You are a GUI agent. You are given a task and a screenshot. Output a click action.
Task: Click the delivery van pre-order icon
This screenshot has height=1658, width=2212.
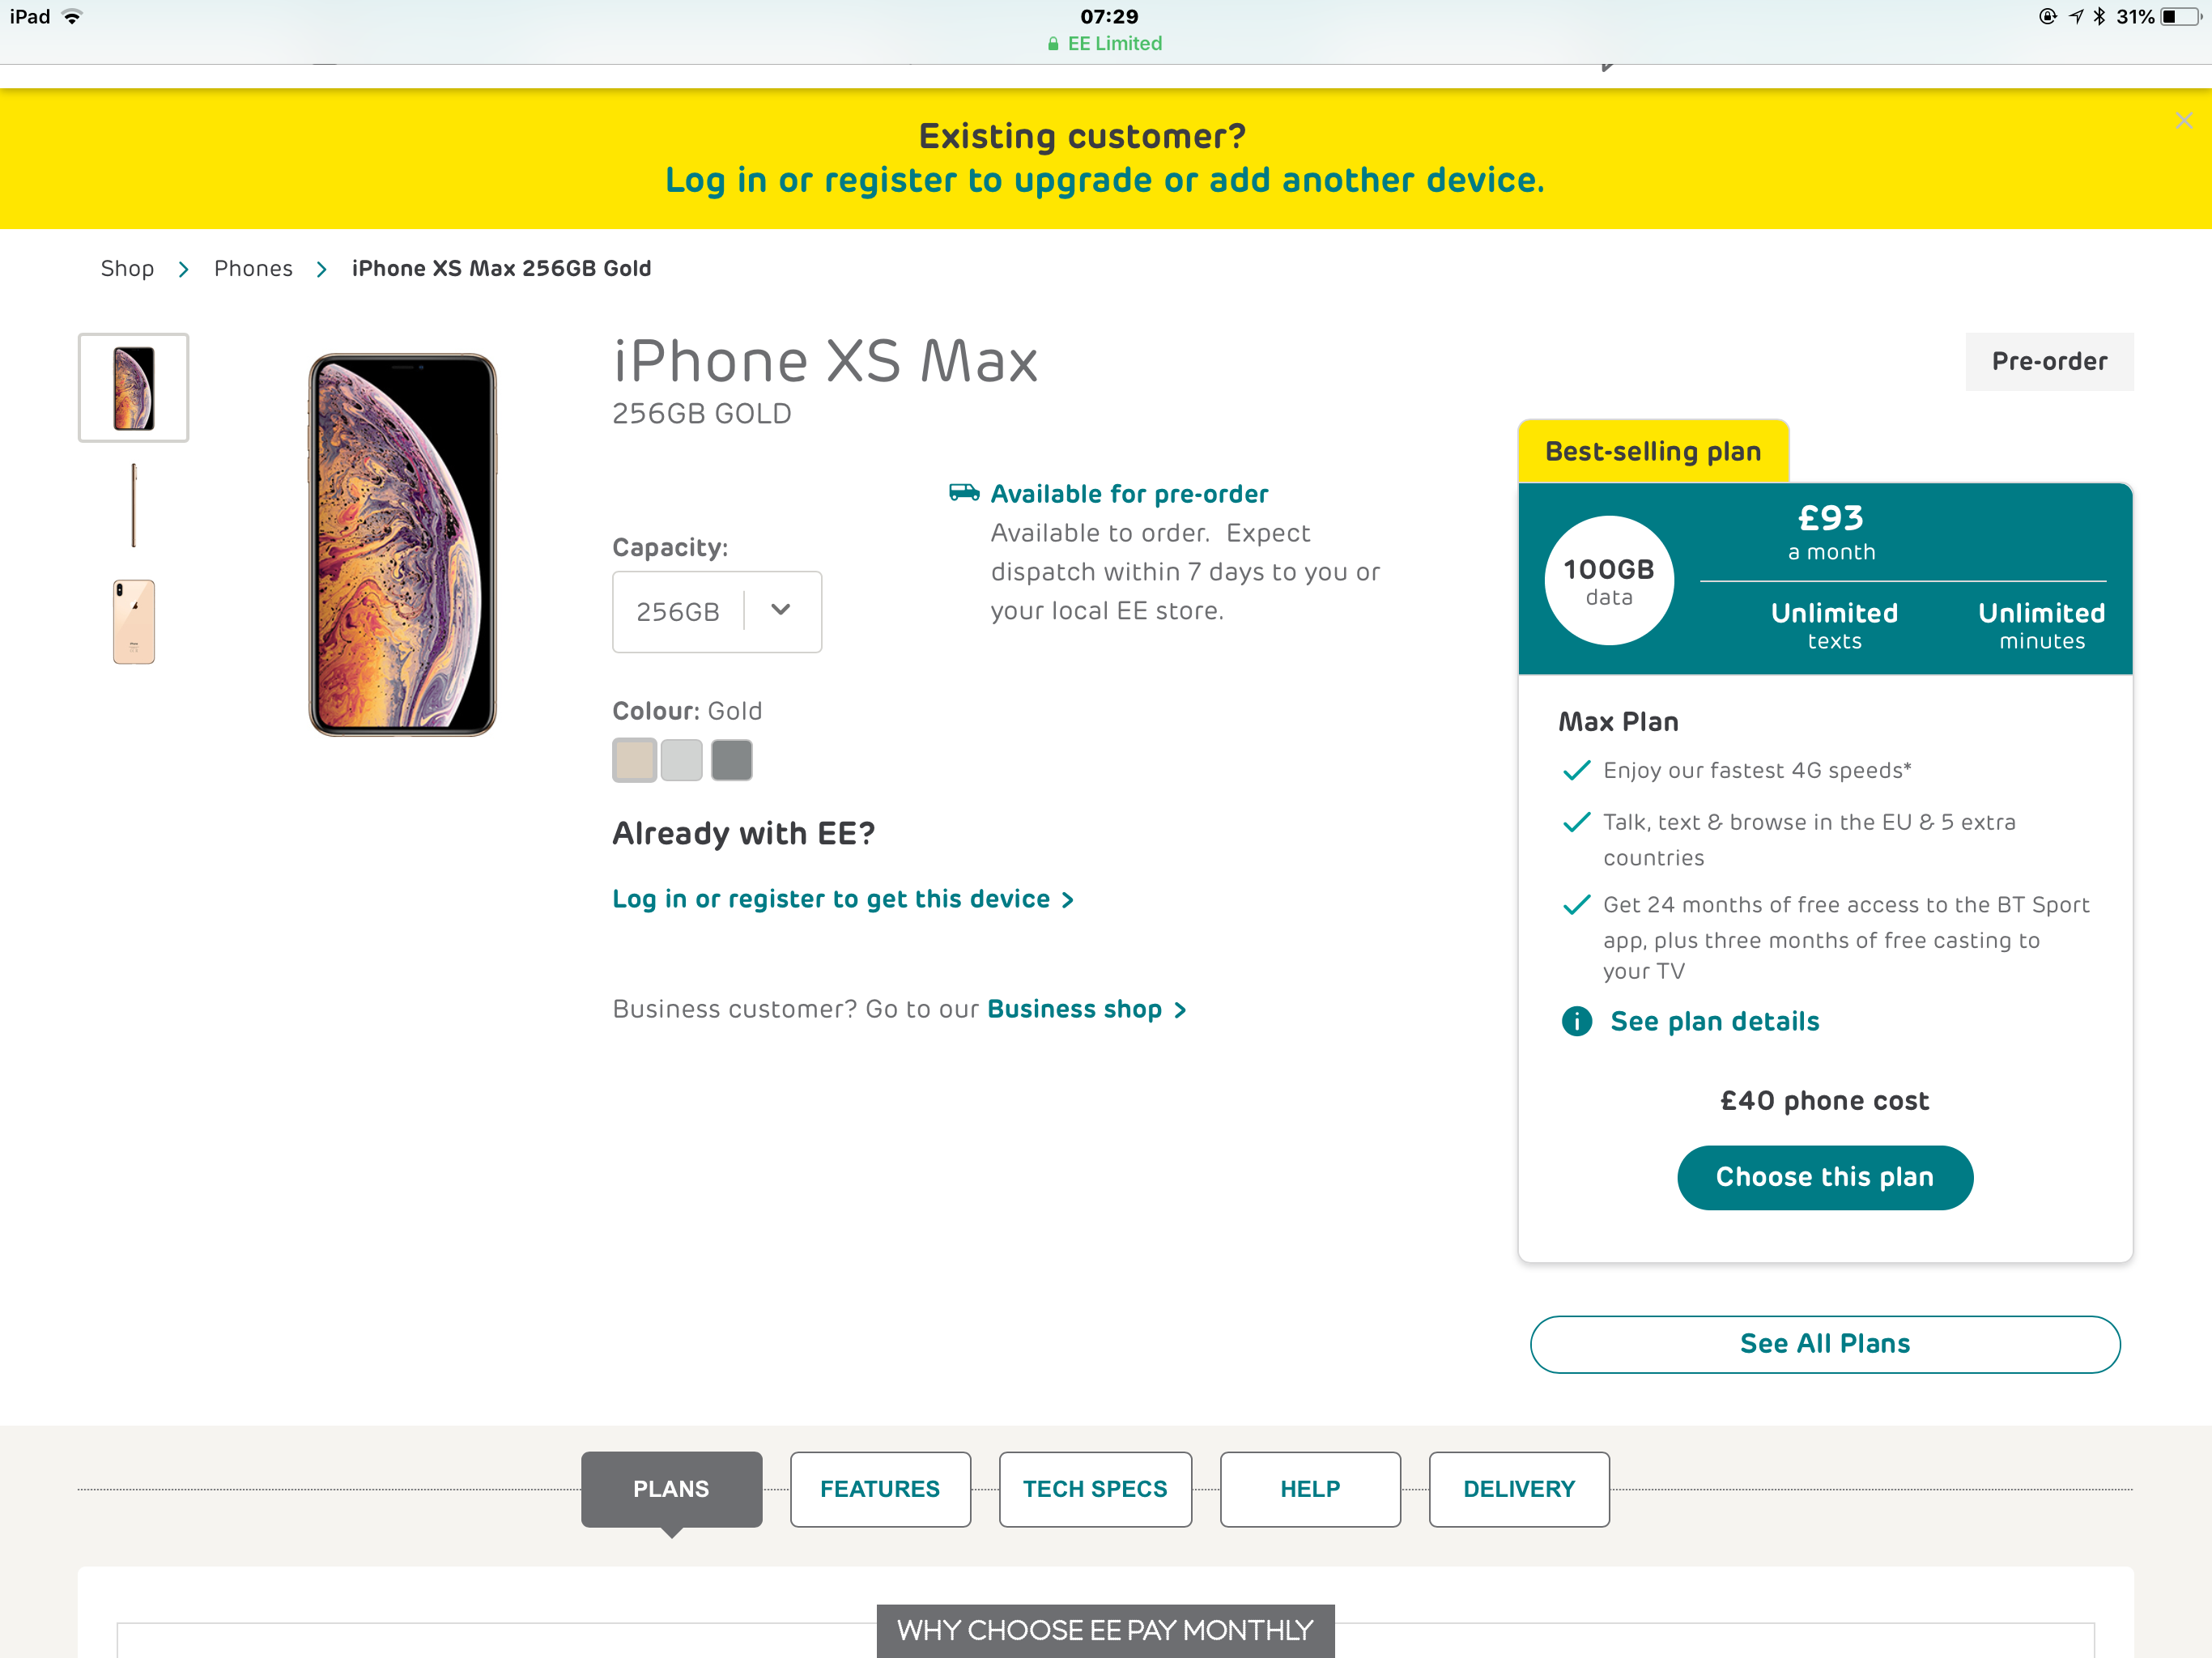[x=964, y=492]
